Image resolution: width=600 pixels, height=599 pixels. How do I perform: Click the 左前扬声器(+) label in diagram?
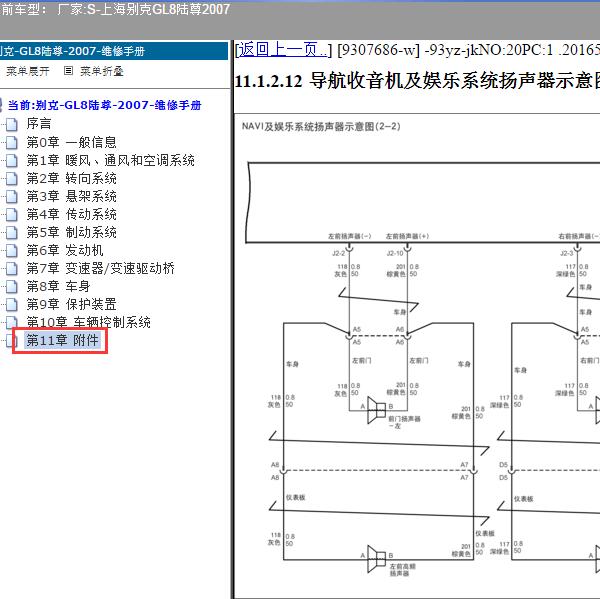pos(407,236)
